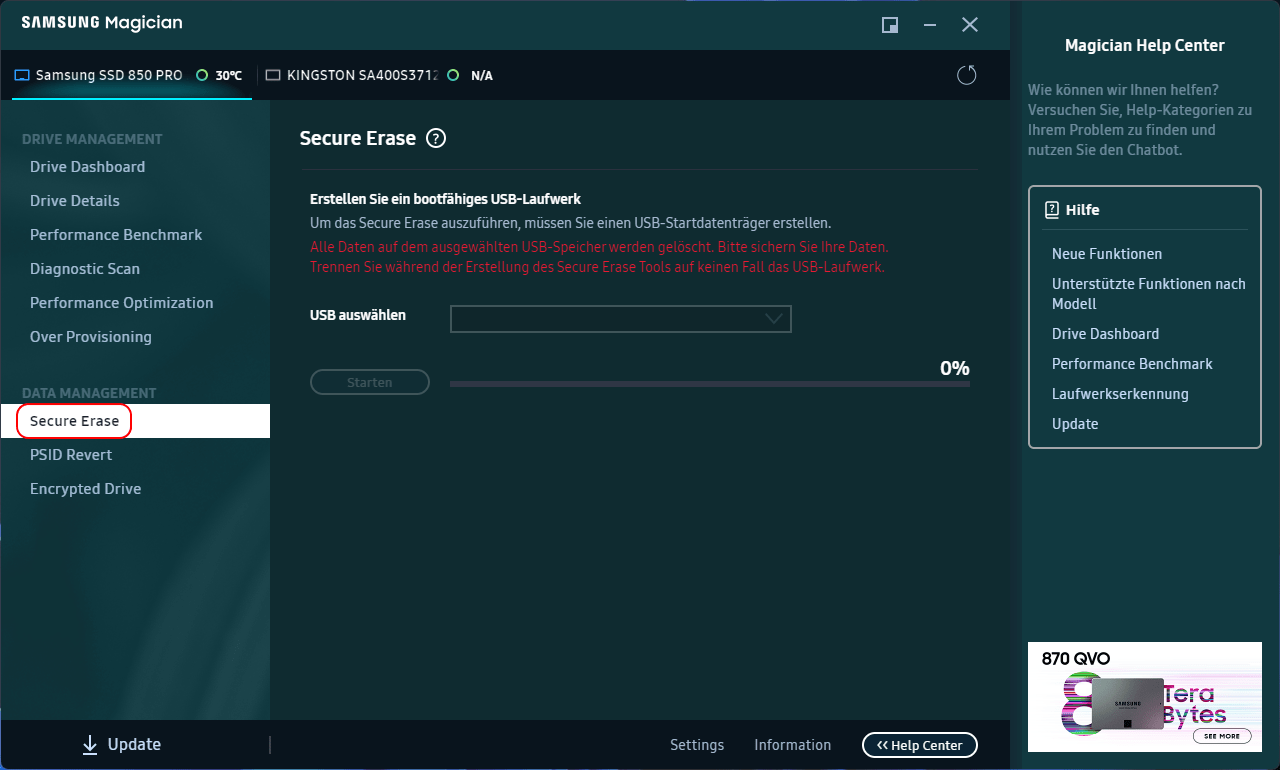Click the DATA MANAGEMENT section header

tap(89, 393)
